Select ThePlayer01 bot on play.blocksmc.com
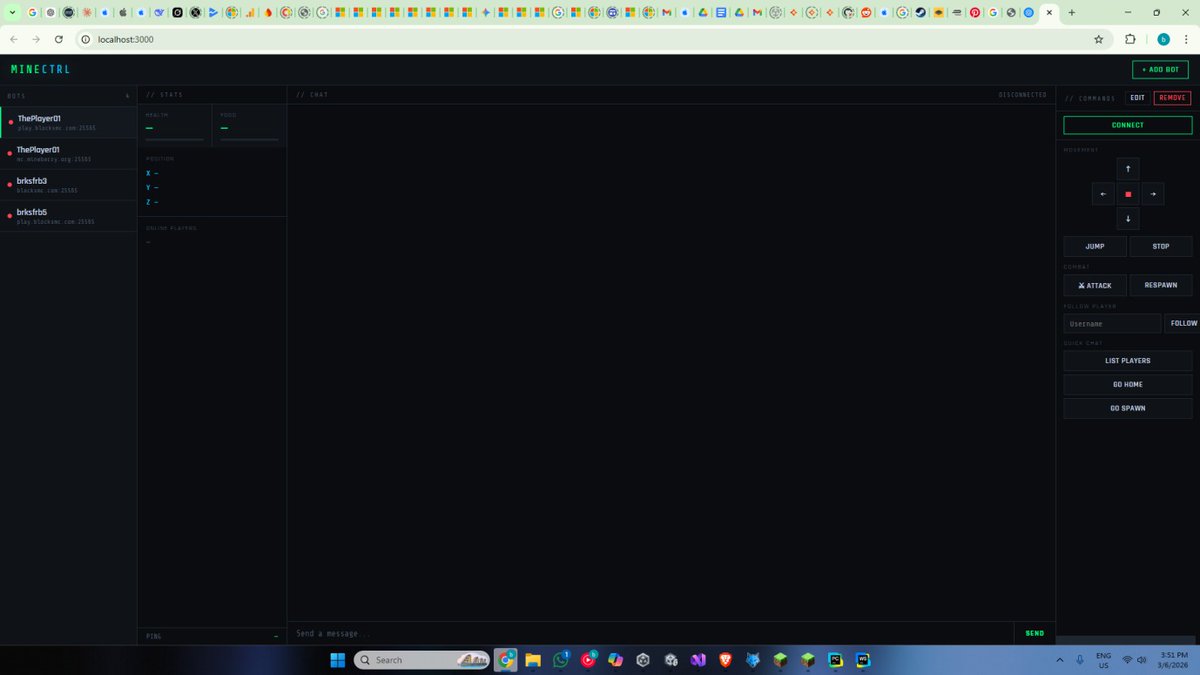This screenshot has height=675, width=1200. (68, 123)
